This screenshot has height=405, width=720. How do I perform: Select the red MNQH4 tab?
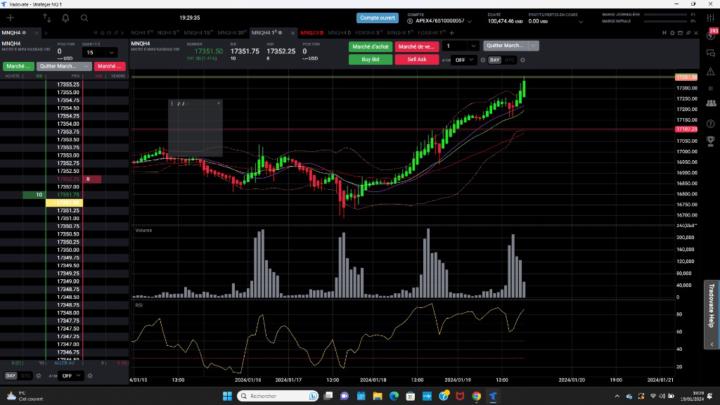312,33
